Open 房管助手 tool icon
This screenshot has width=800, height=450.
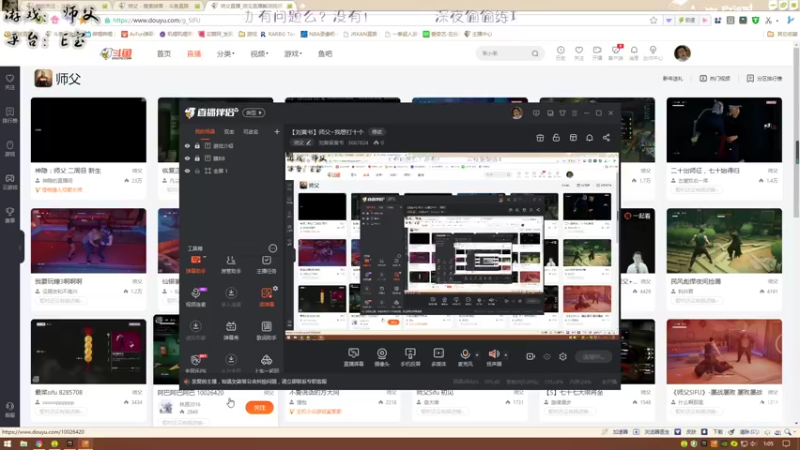click(x=231, y=264)
